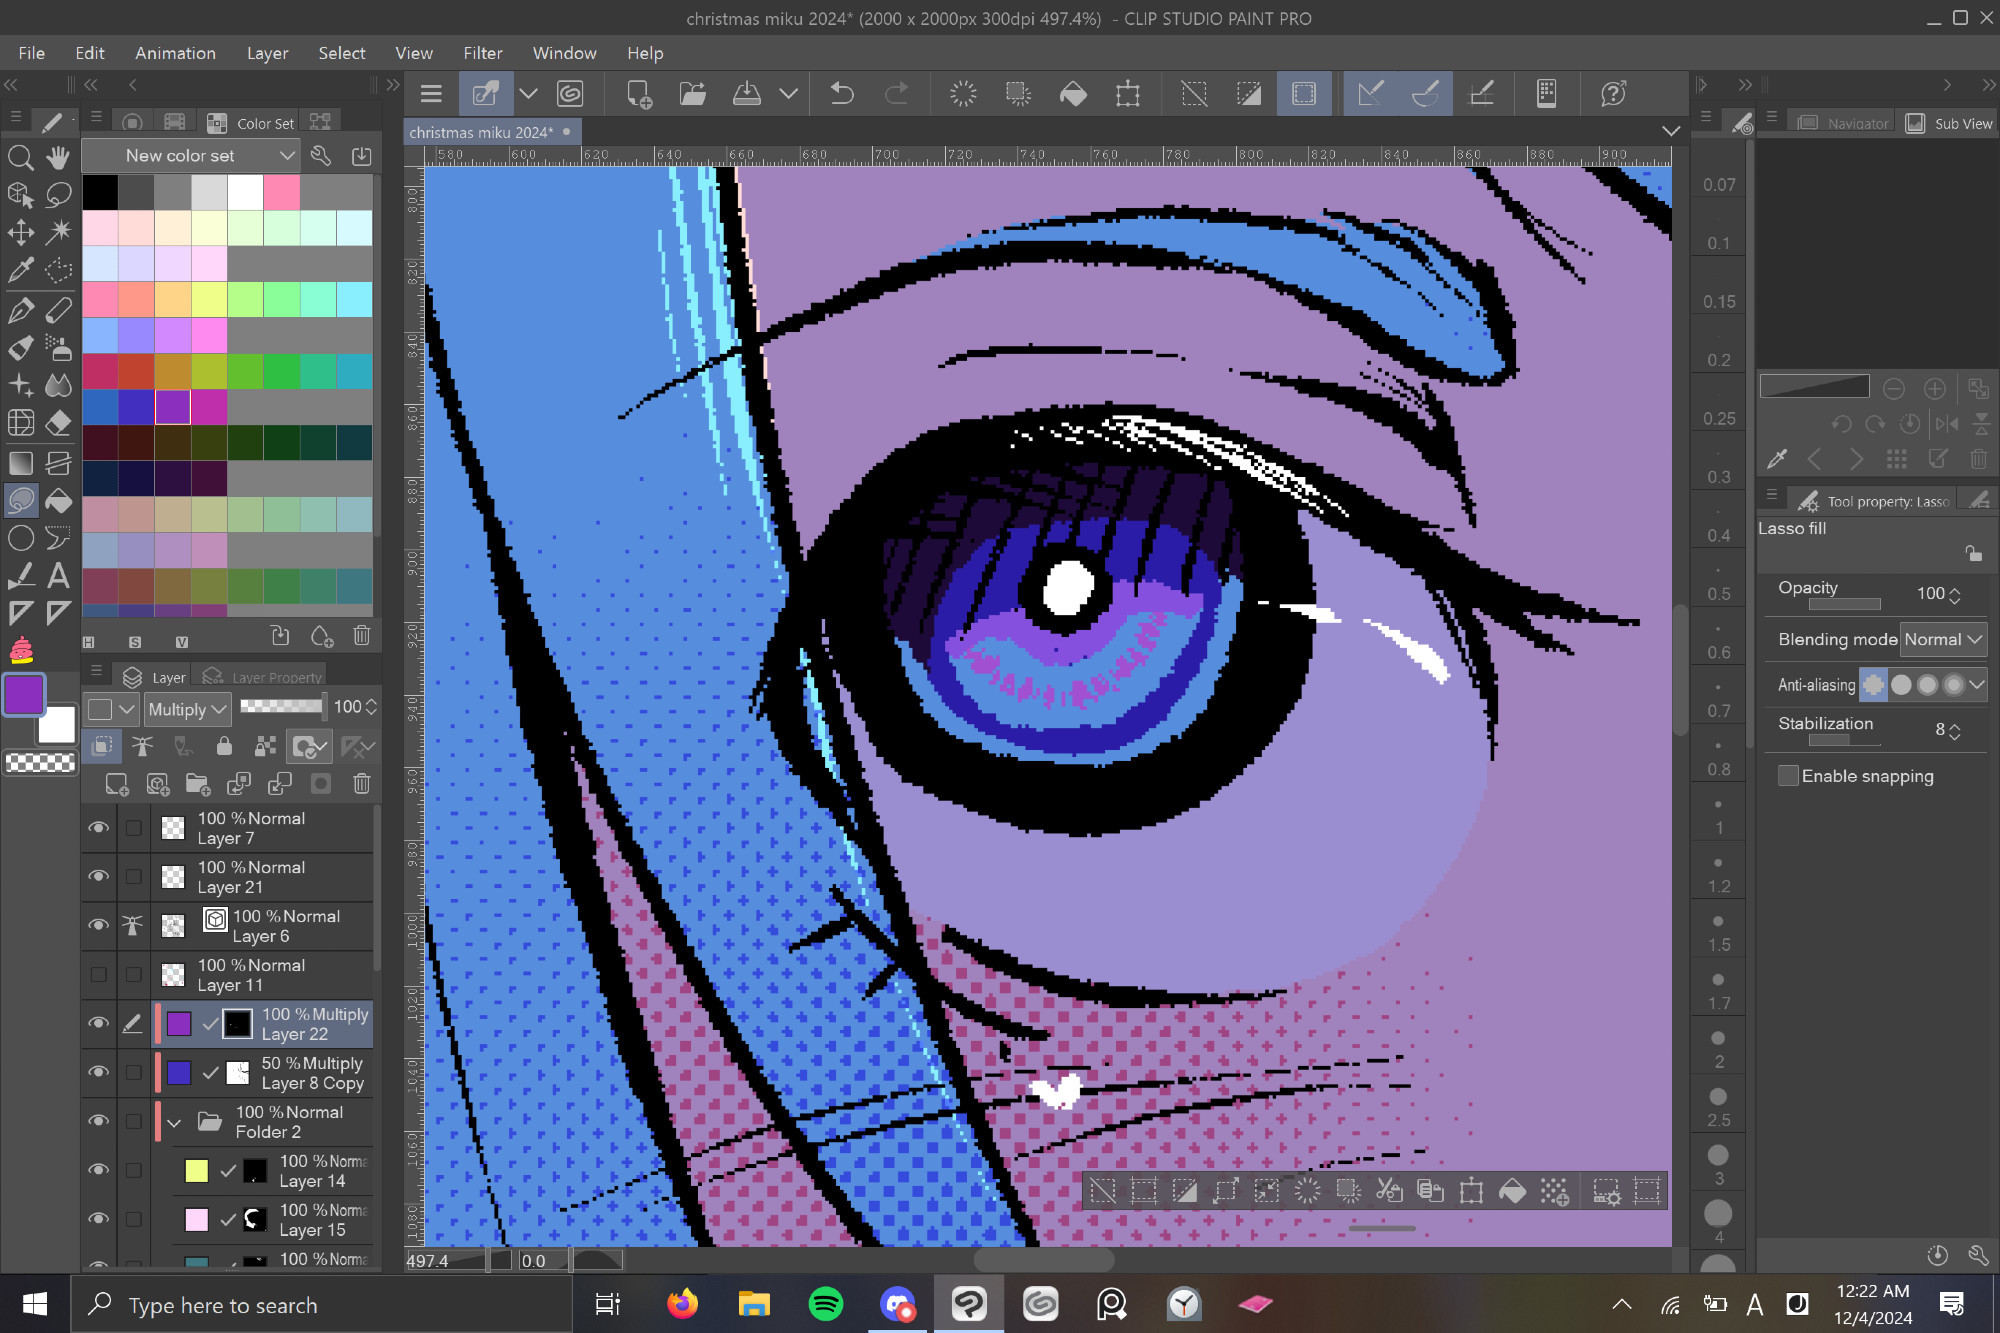Click the main purple drawing color box
Screen dimensions: 2000x1333
point(23,695)
